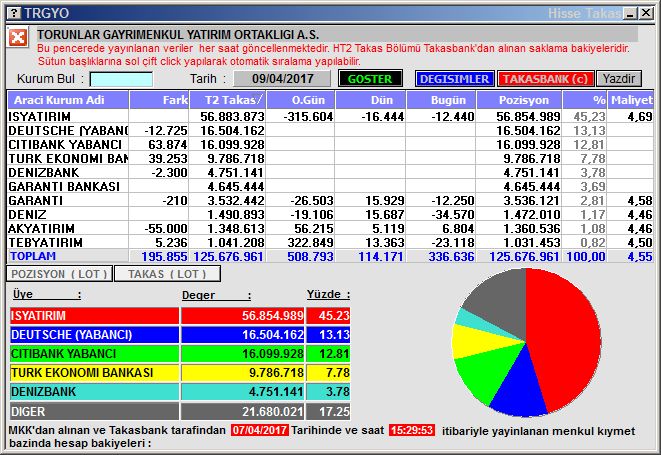The image size is (661, 455).
Task: Click the TAKASBANK (c) button
Action: click(545, 79)
